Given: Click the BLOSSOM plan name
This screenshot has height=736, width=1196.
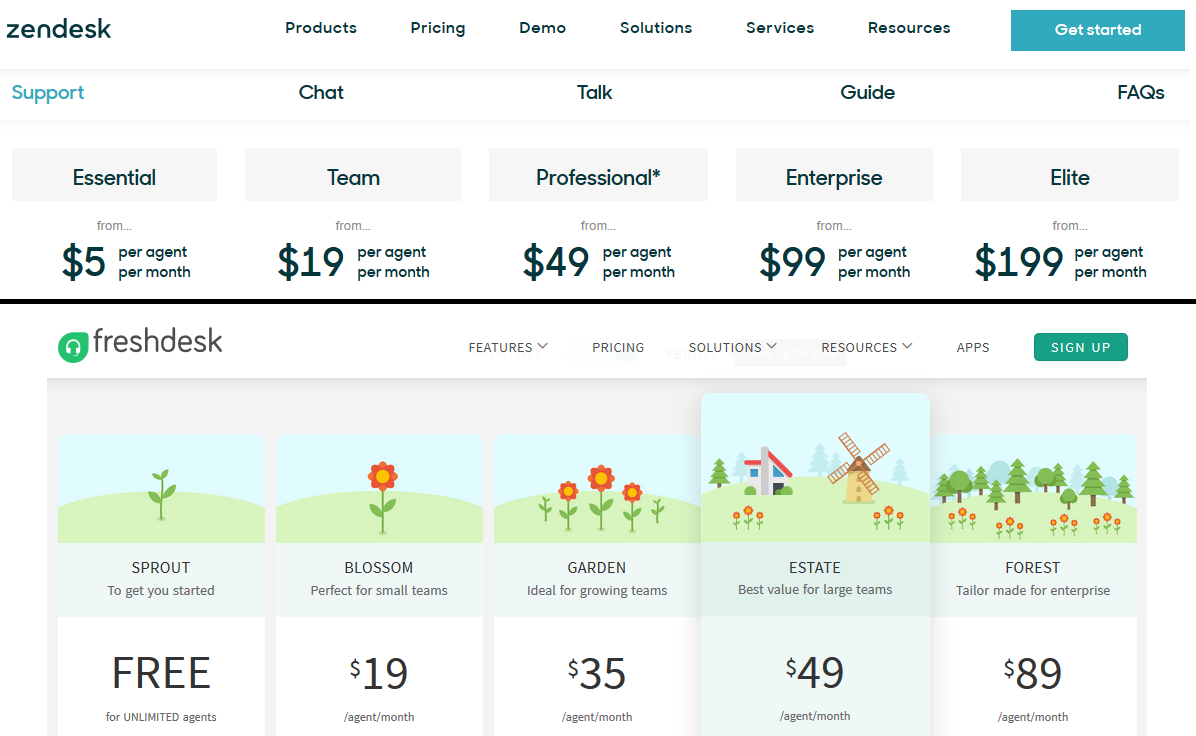Looking at the screenshot, I should (379, 567).
